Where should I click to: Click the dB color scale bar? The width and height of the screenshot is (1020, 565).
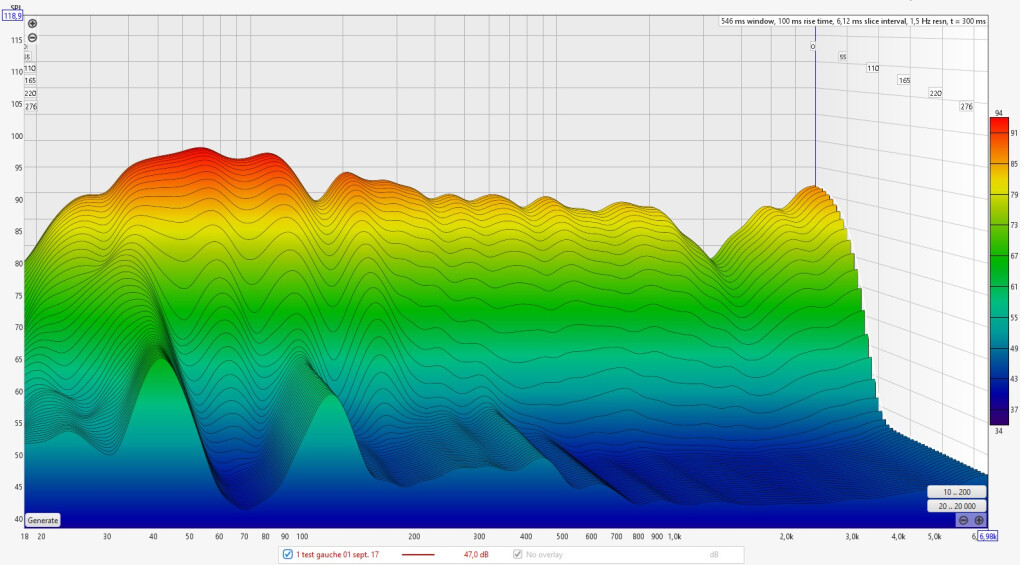pyautogui.click(x=999, y=271)
